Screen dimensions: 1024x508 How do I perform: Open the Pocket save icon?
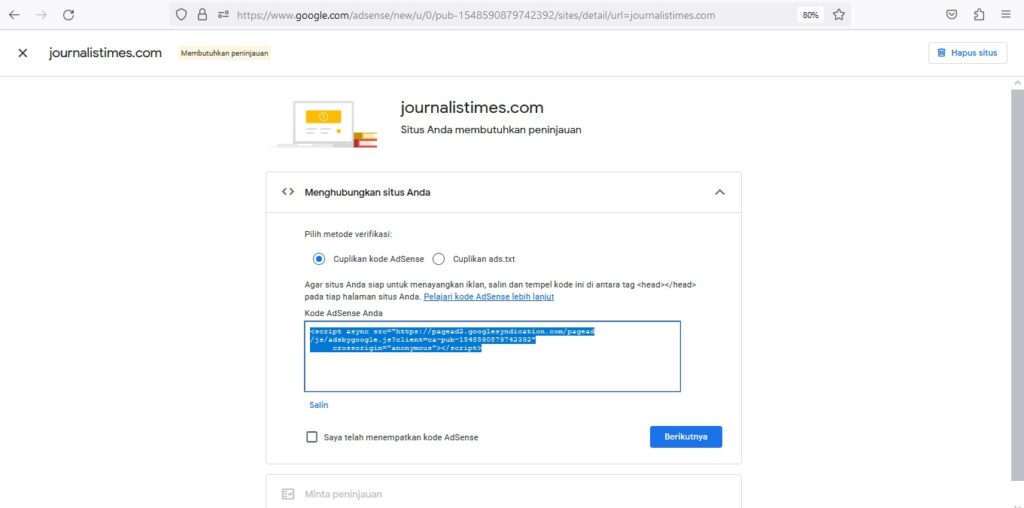click(952, 14)
